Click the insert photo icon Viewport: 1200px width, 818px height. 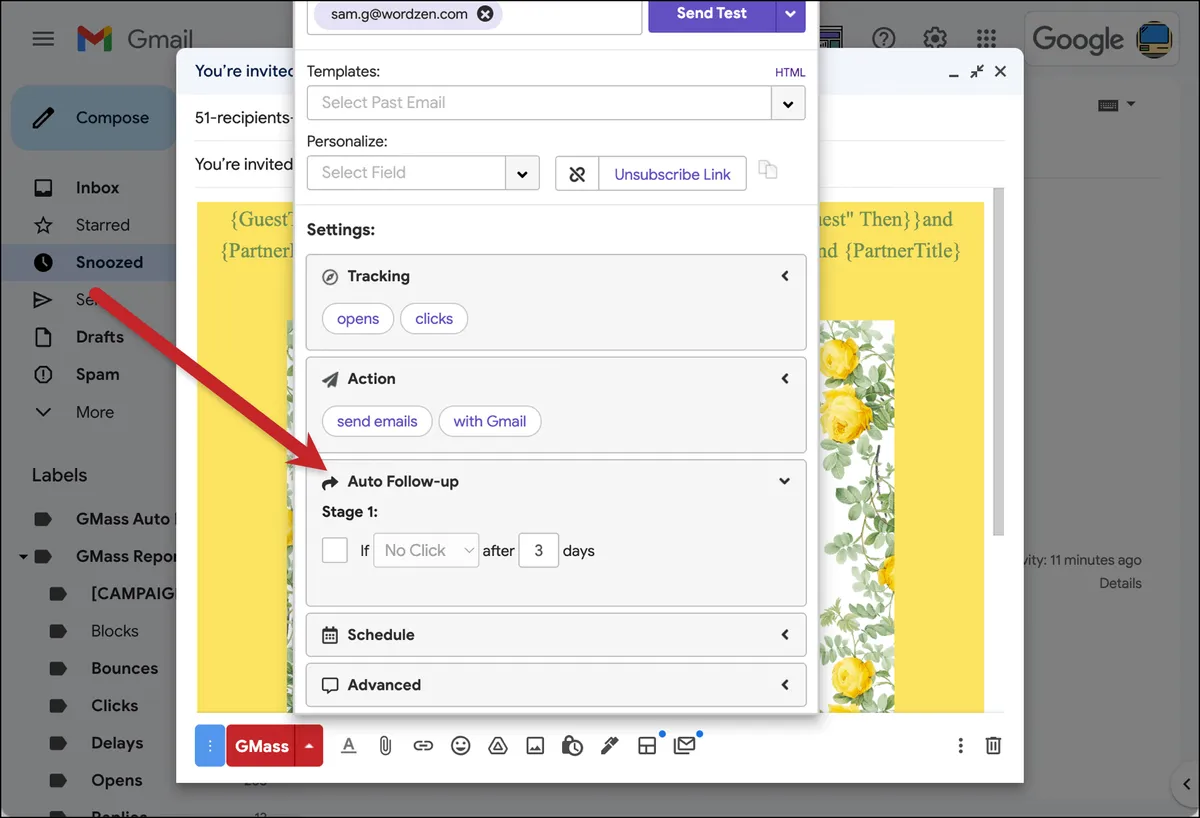(535, 745)
